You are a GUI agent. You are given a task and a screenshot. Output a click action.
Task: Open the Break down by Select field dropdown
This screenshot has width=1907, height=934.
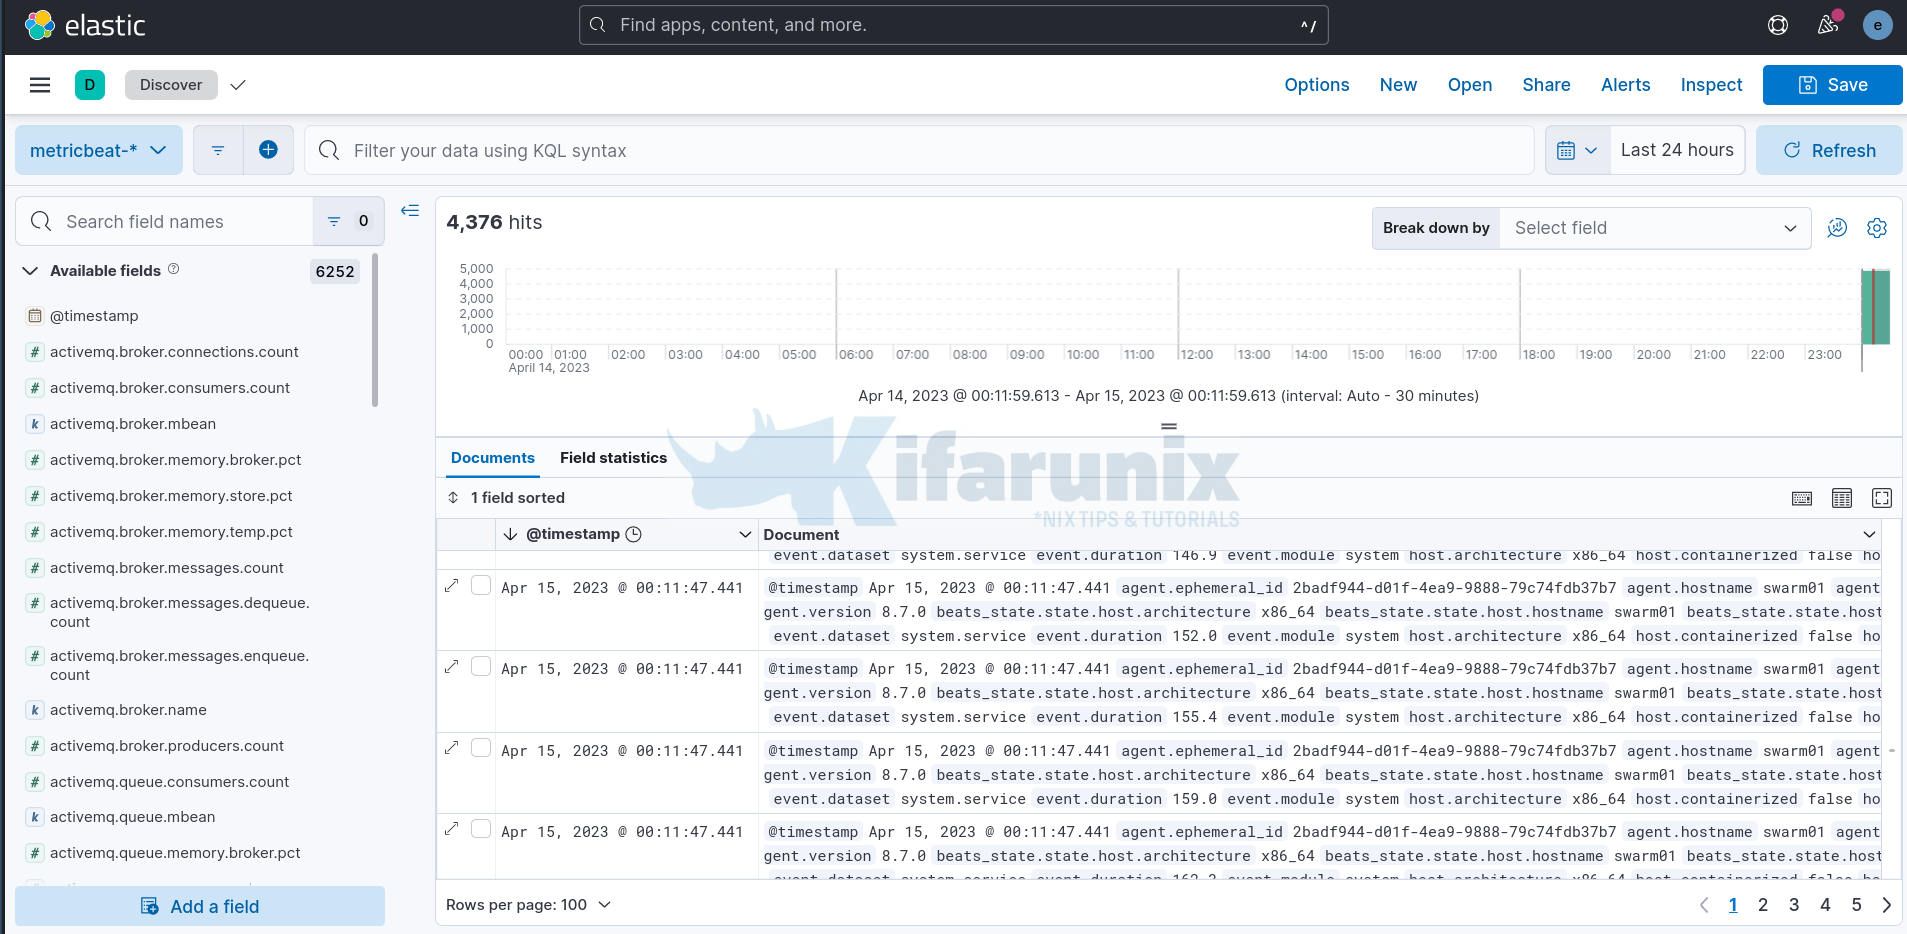point(1655,228)
